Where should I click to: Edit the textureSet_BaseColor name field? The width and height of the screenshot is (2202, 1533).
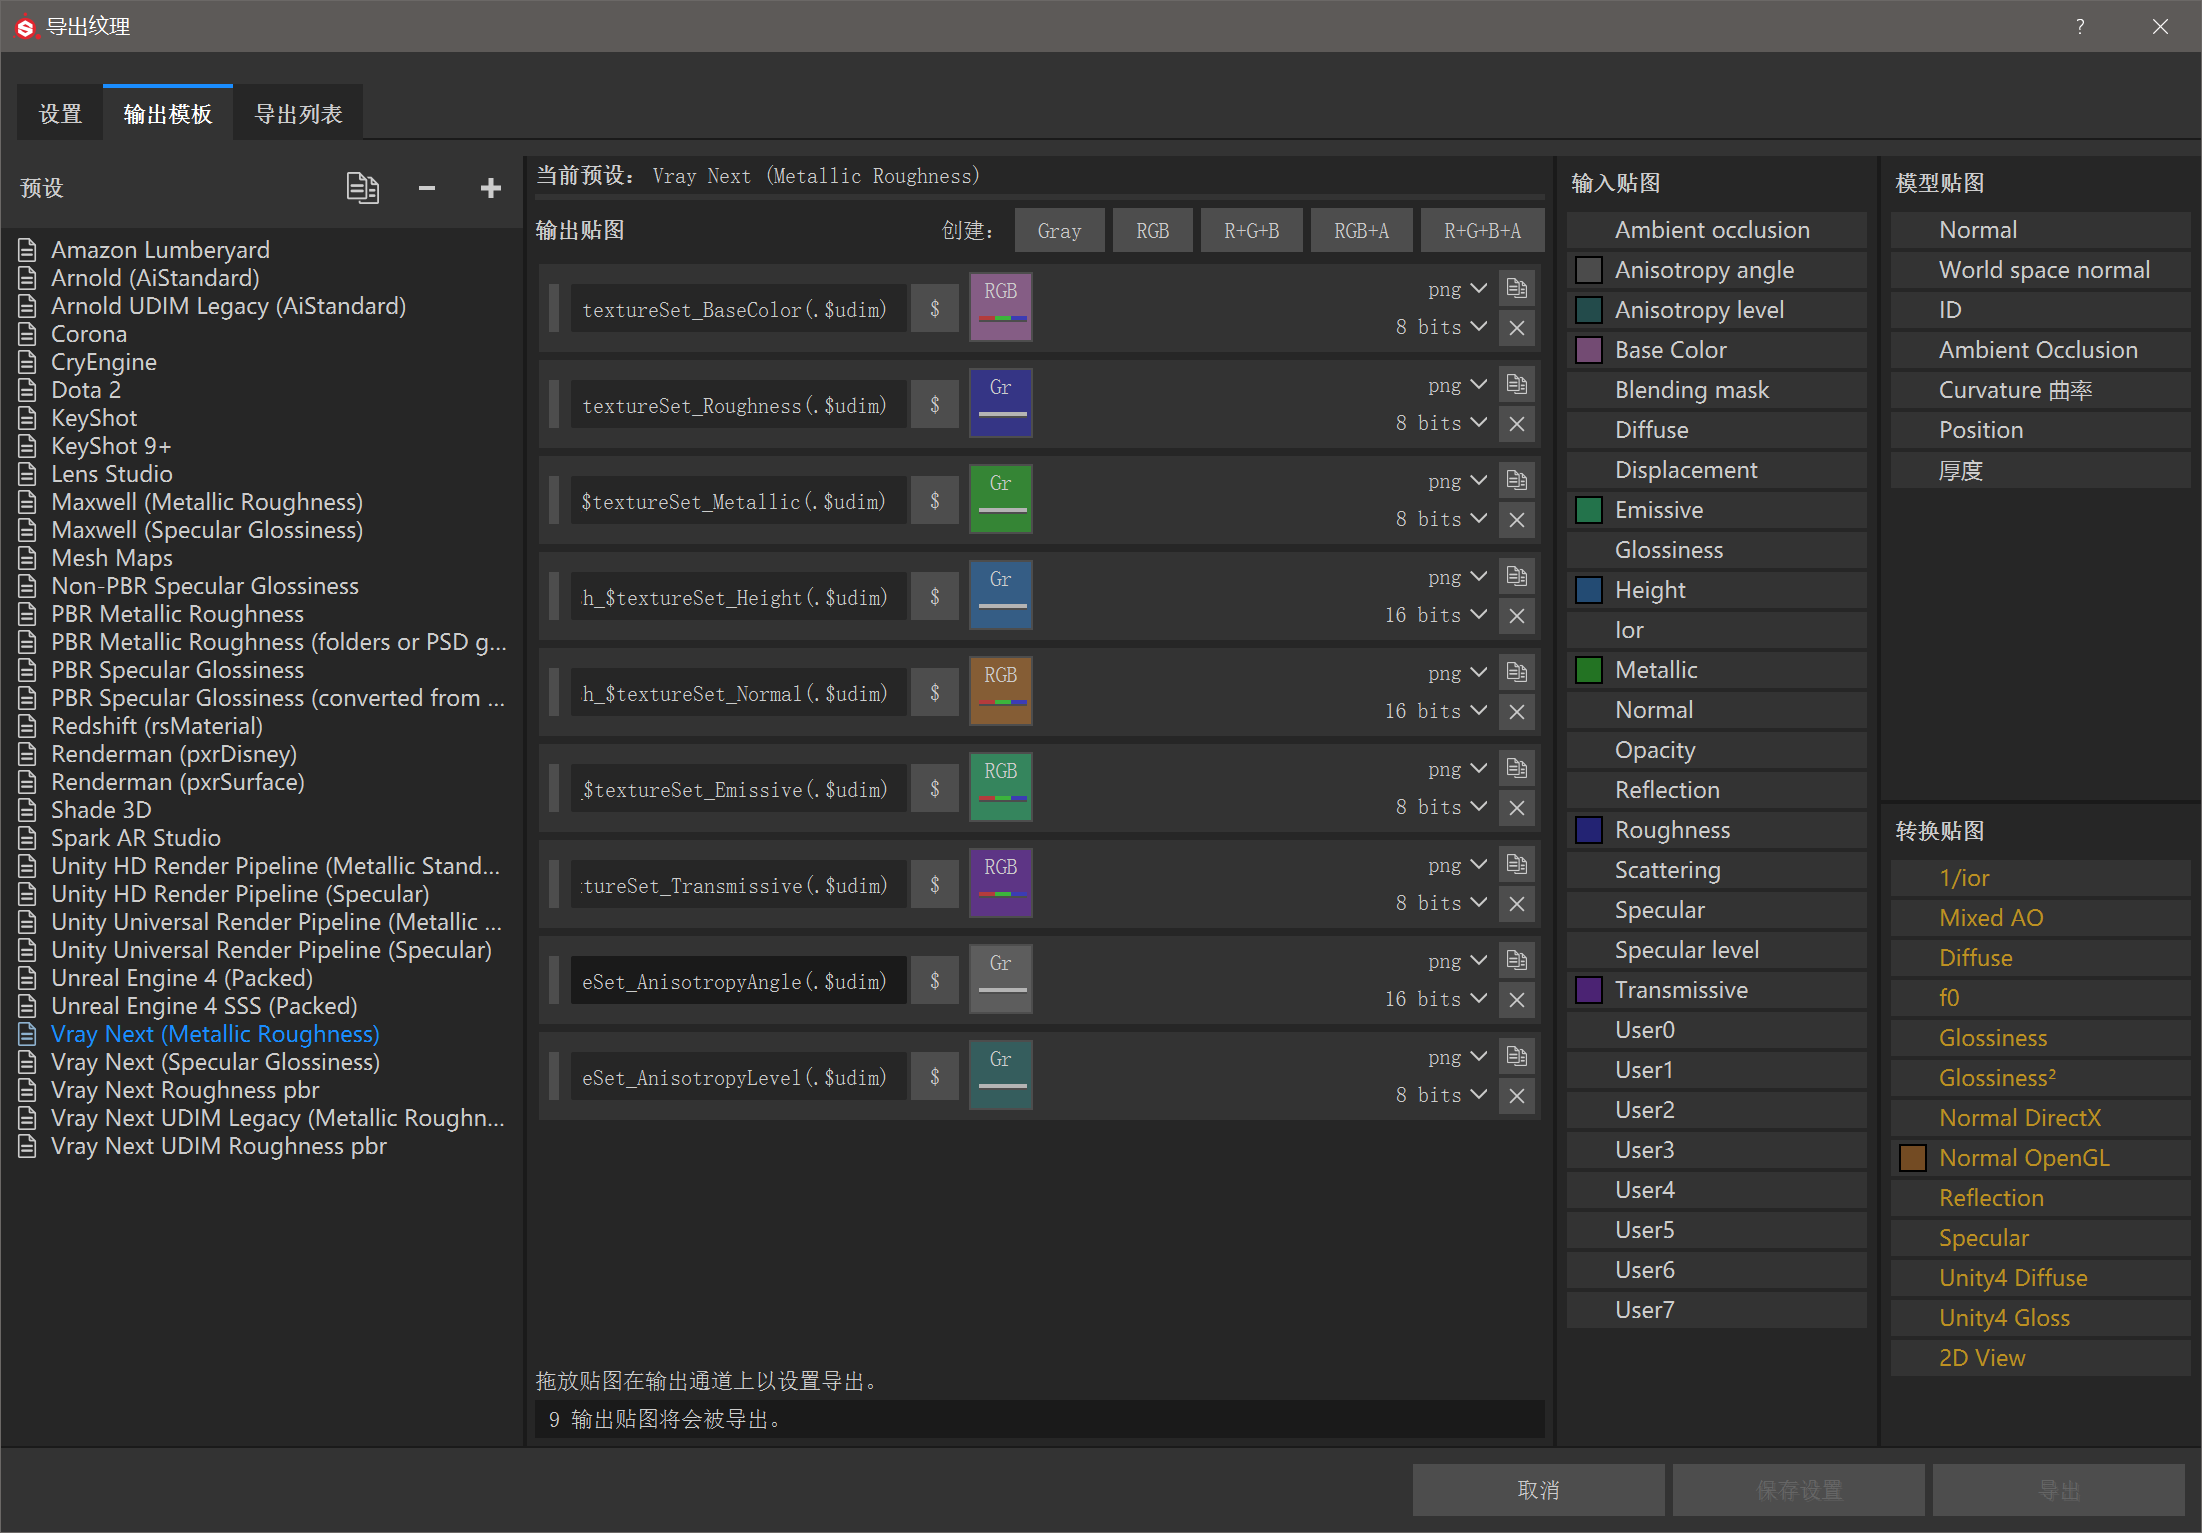tap(738, 309)
